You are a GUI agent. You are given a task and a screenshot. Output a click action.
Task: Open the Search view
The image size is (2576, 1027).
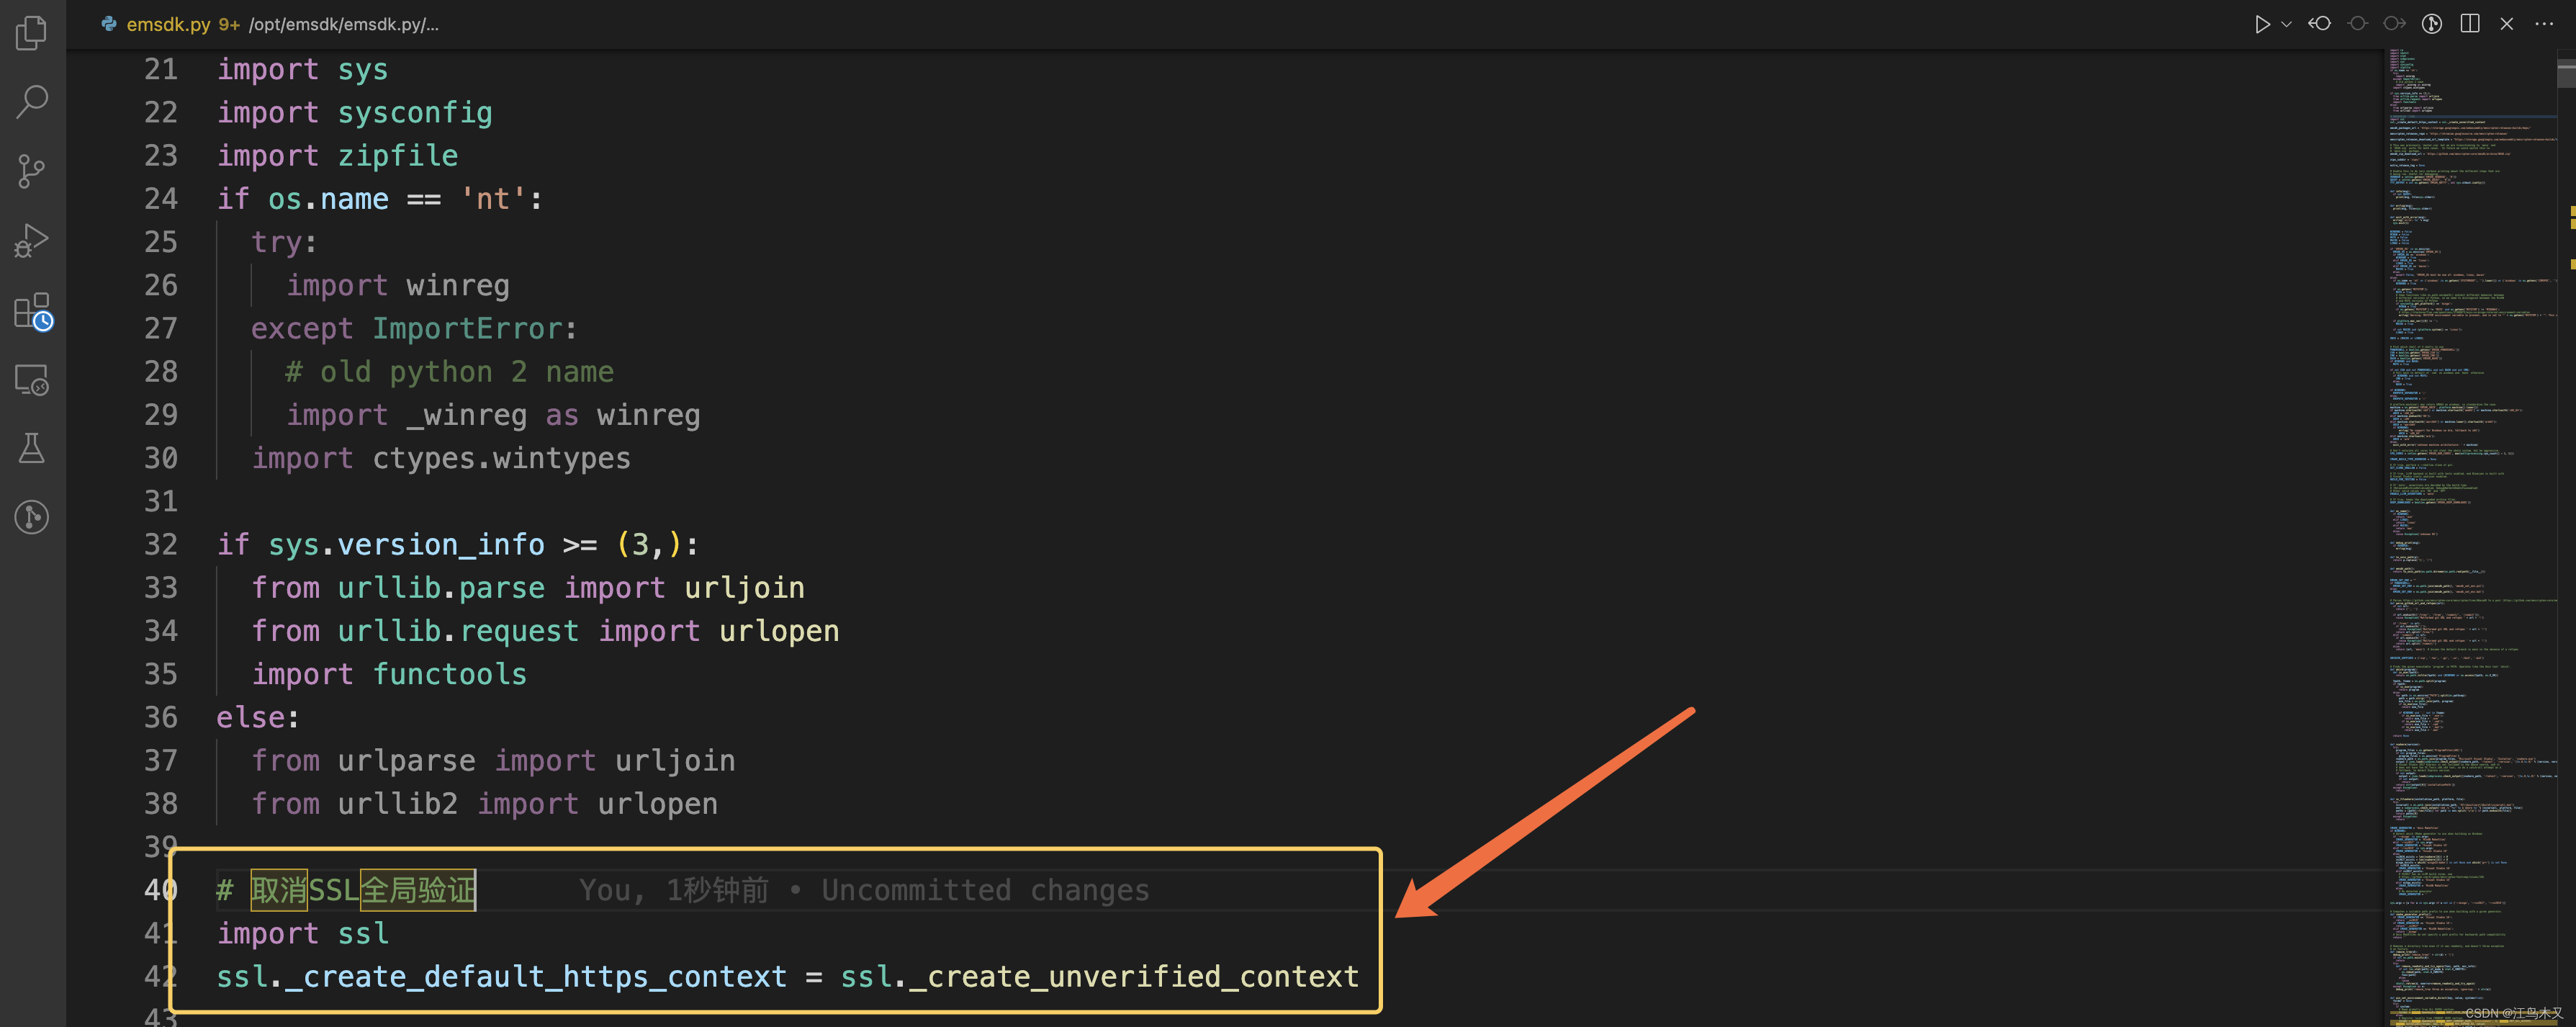tap(32, 101)
